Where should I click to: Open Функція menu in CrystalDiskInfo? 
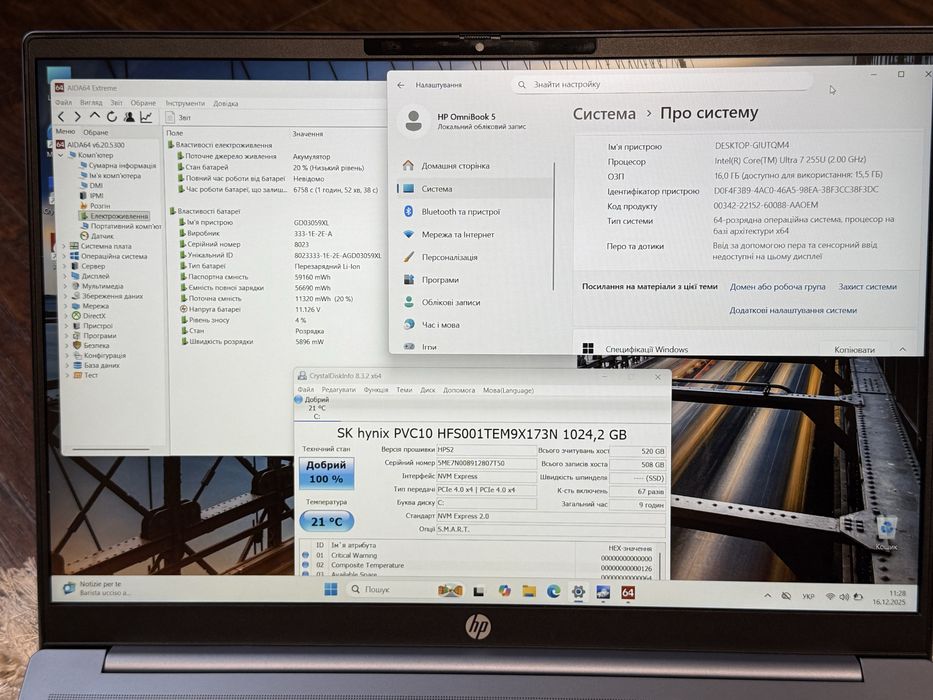(375, 390)
